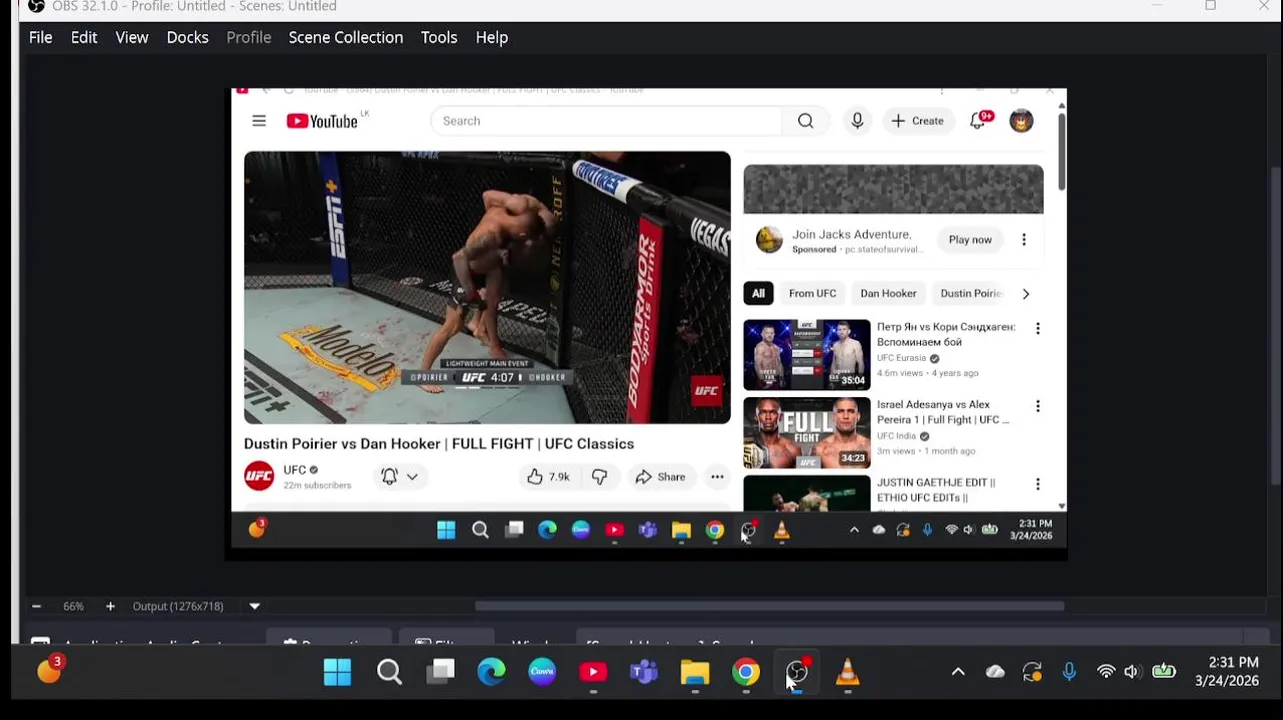Click the Dustin Poirier fight video player

click(x=487, y=288)
